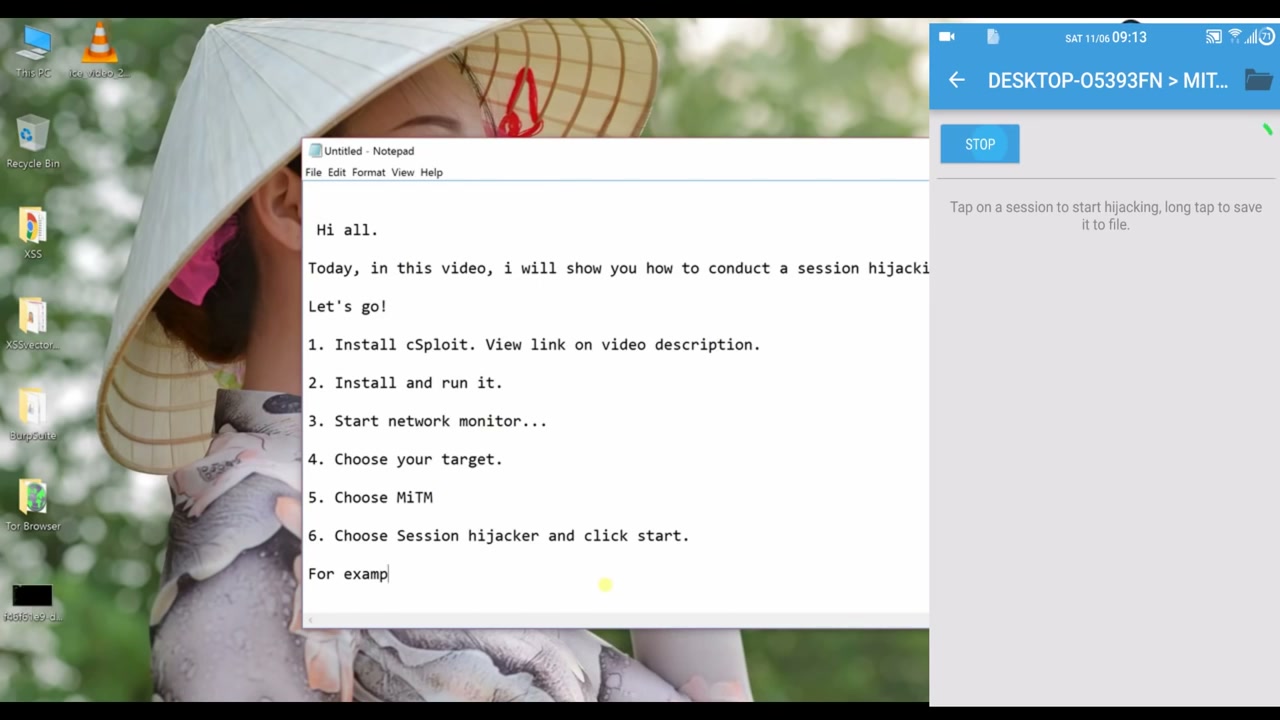The image size is (1280, 720).
Task: Open the Help menu in Notepad
Action: [431, 172]
